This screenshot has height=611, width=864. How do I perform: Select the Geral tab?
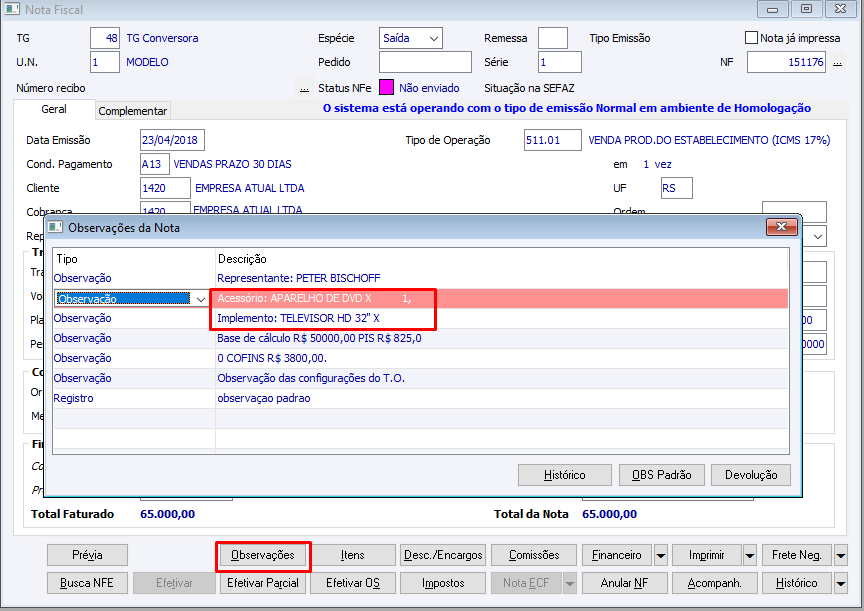(x=54, y=109)
